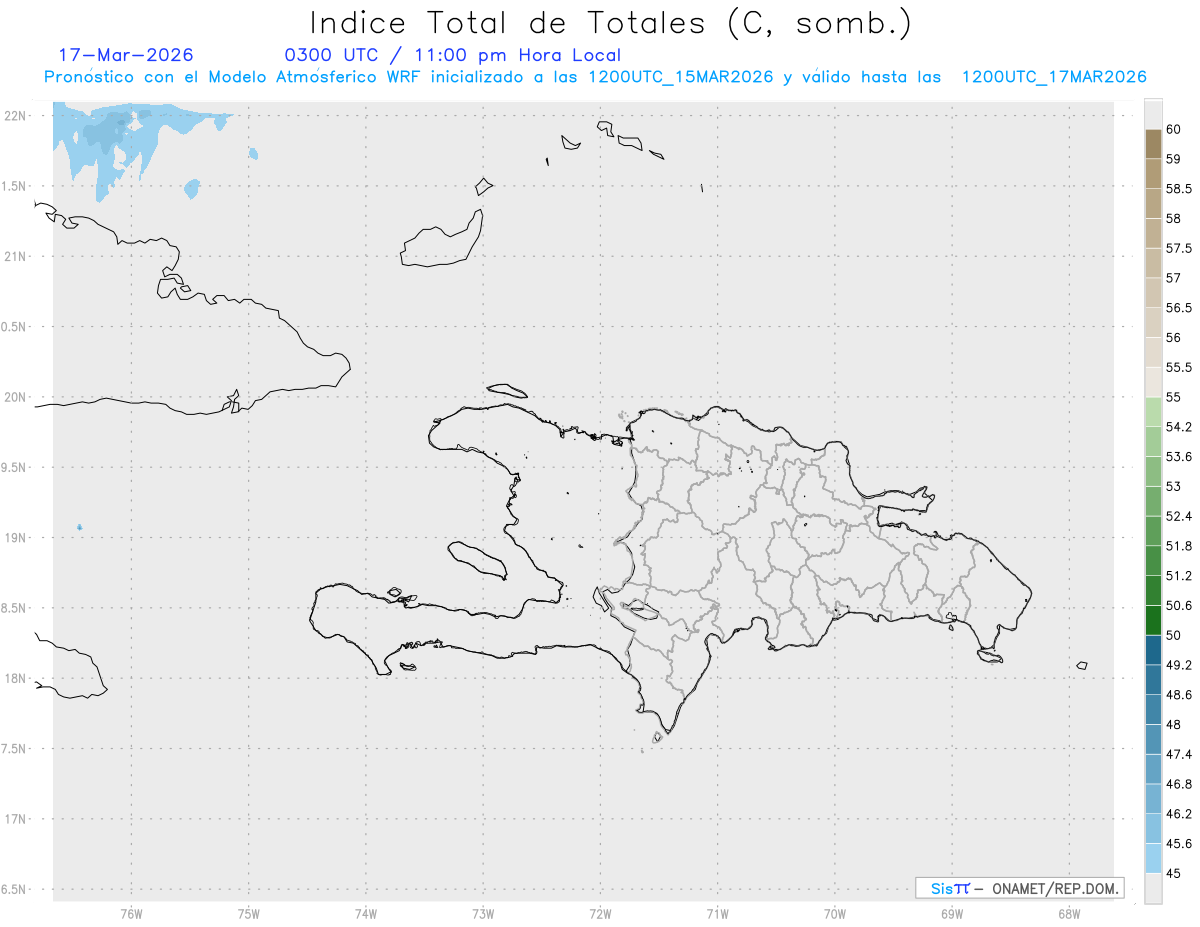Click the "72W" longitude label
Viewport: 1200px width, 927px height.
coord(600,912)
